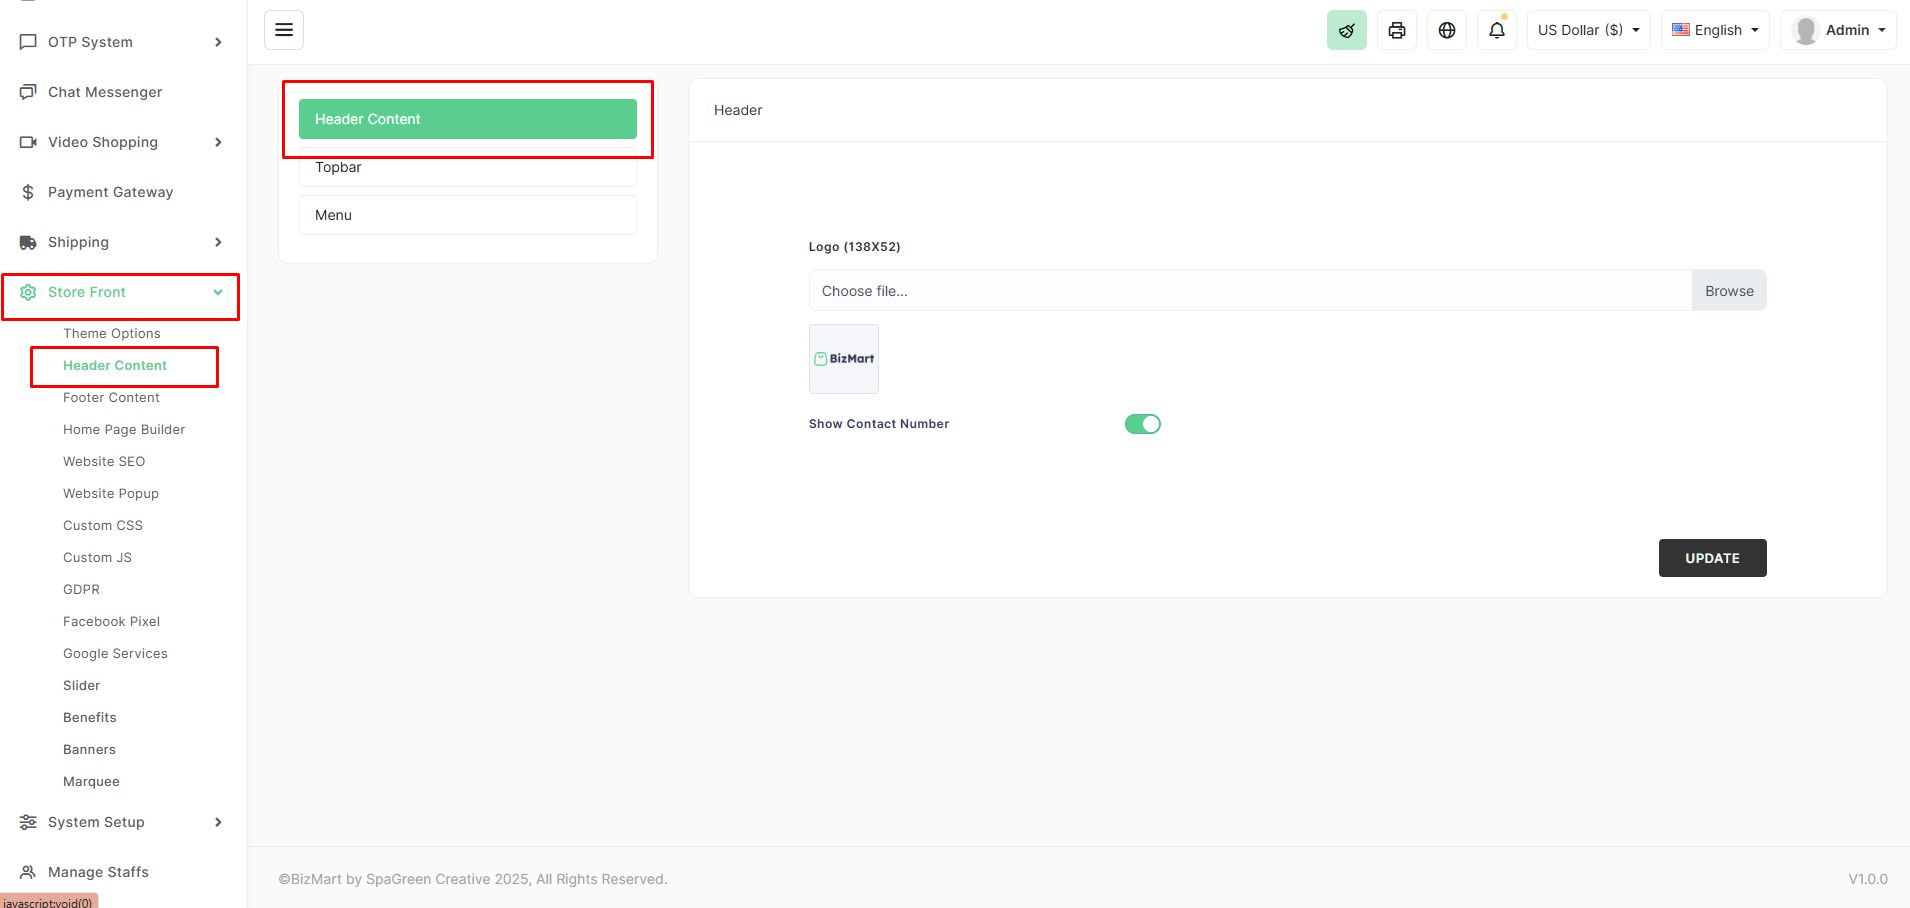Switch to the Menu tab

point(466,214)
